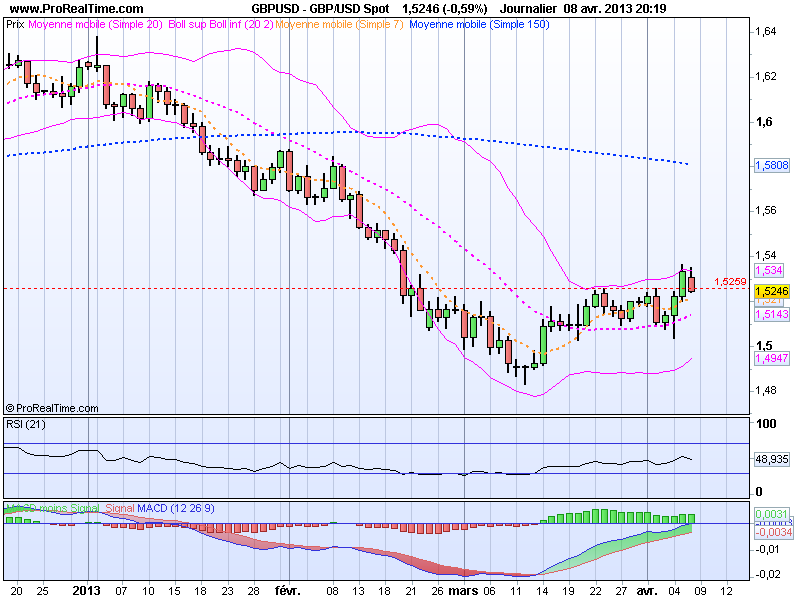
Task: Click the magenta 1,5143 moving average tag
Action: pos(771,314)
